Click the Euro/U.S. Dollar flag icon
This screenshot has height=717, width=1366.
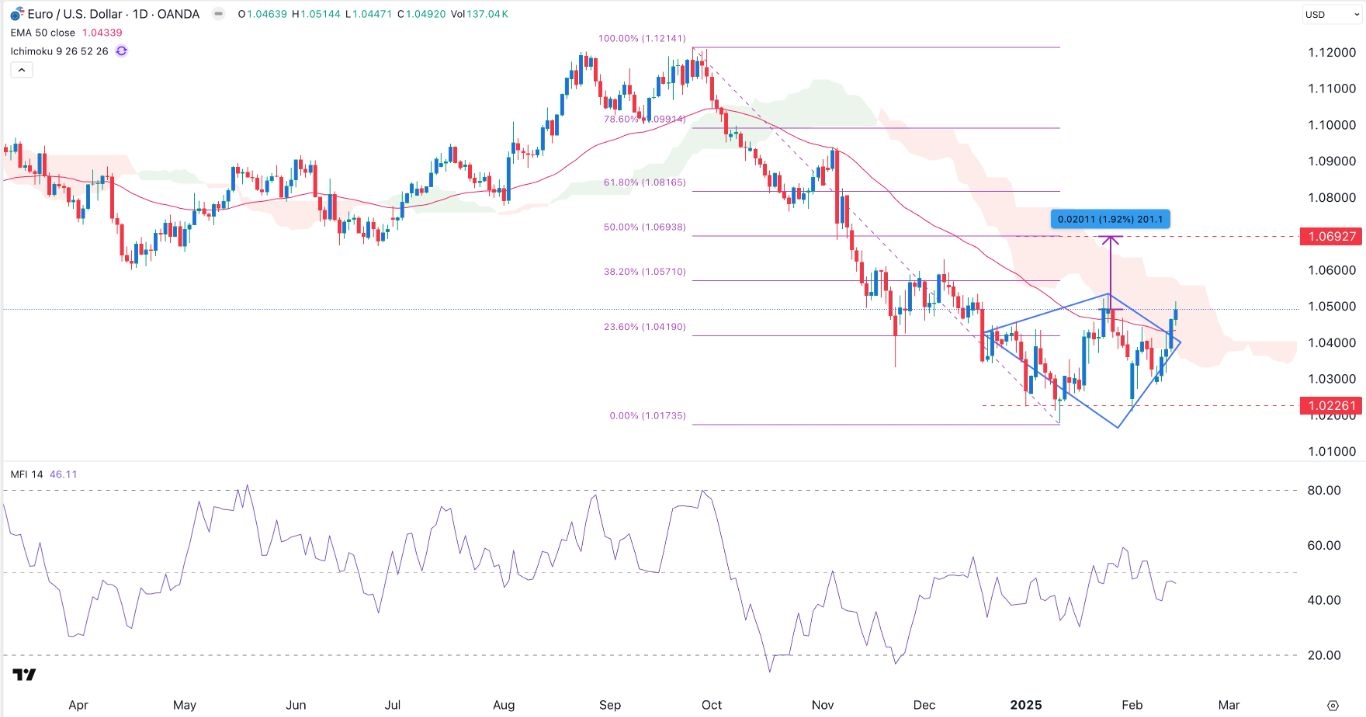coord(15,14)
